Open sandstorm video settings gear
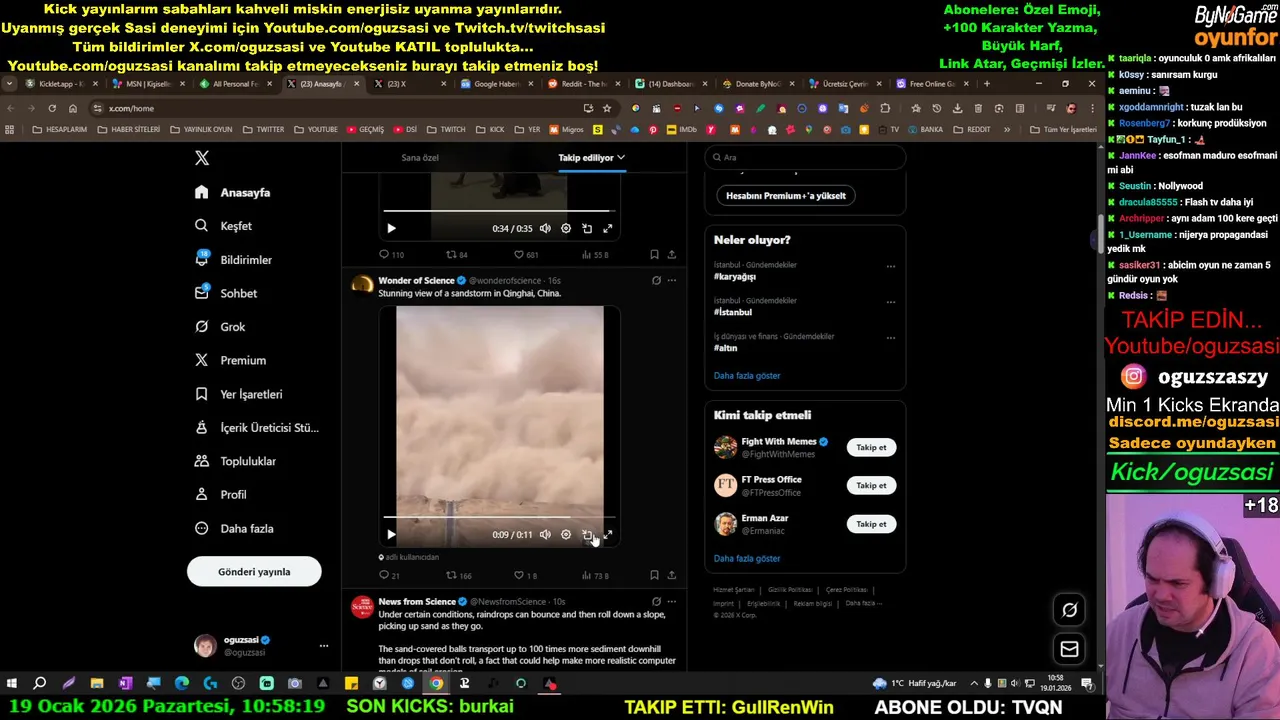The width and height of the screenshot is (1280, 720). (x=566, y=535)
